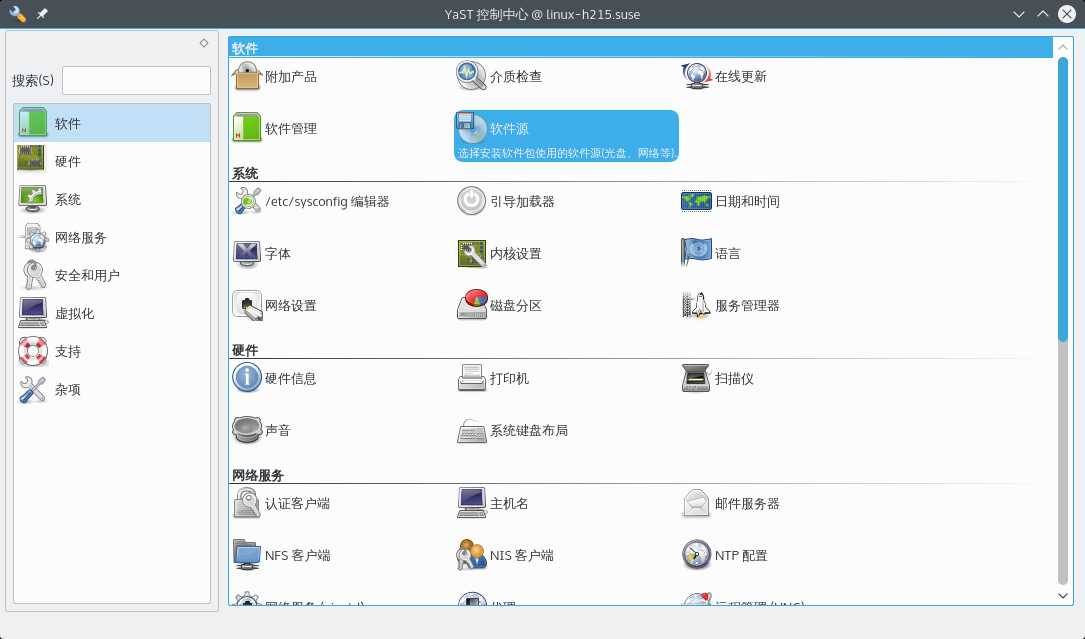Open 网络设置 network settings

coord(275,305)
